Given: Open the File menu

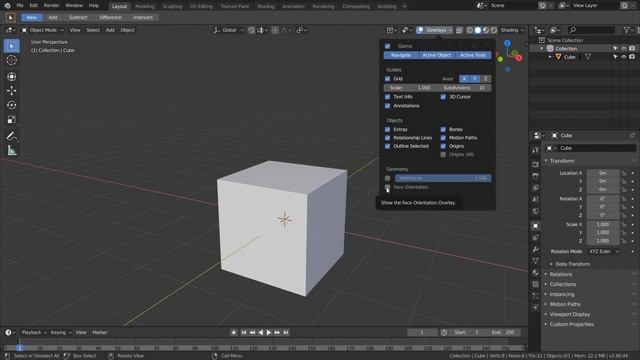Looking at the screenshot, I should click(20, 6).
